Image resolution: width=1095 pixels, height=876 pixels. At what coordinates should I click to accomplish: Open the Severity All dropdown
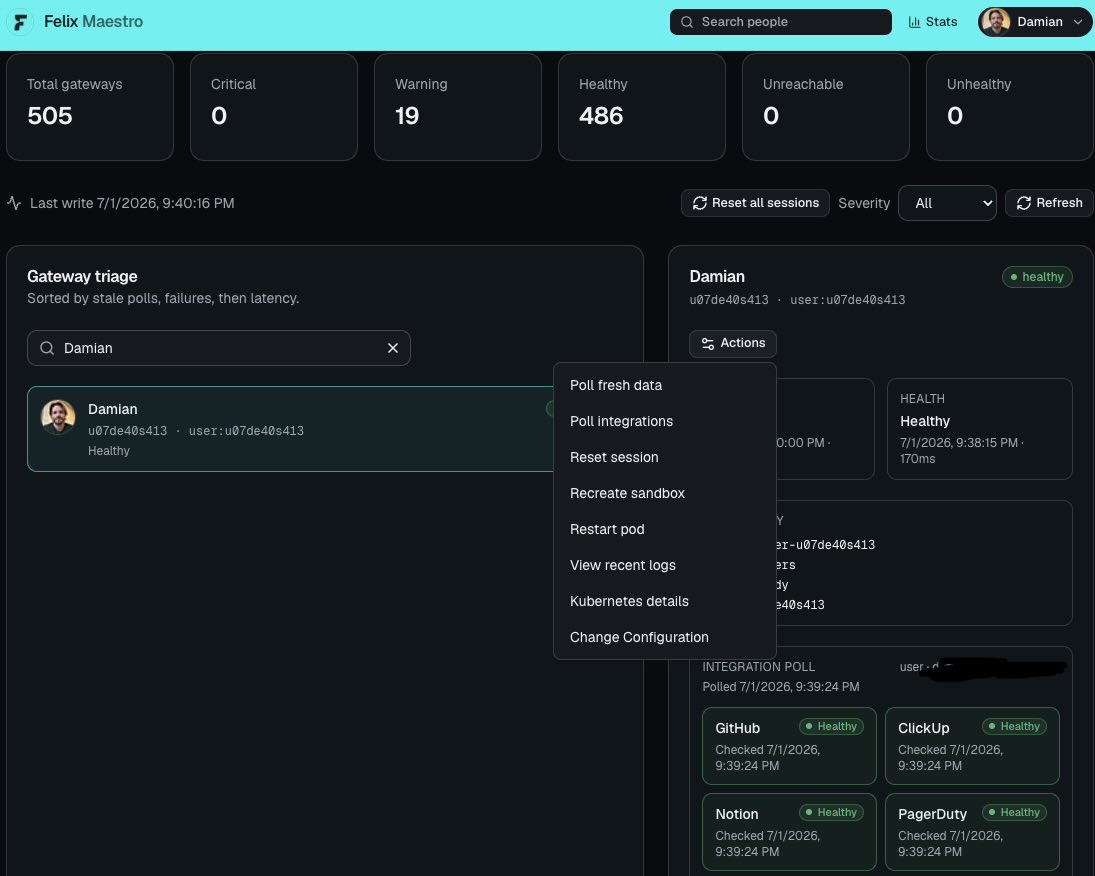click(947, 203)
